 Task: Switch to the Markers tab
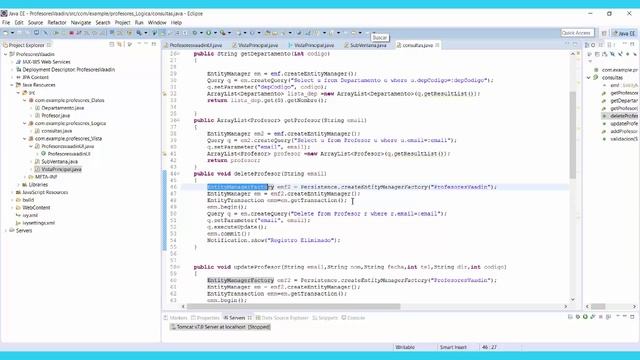[x=176, y=318]
